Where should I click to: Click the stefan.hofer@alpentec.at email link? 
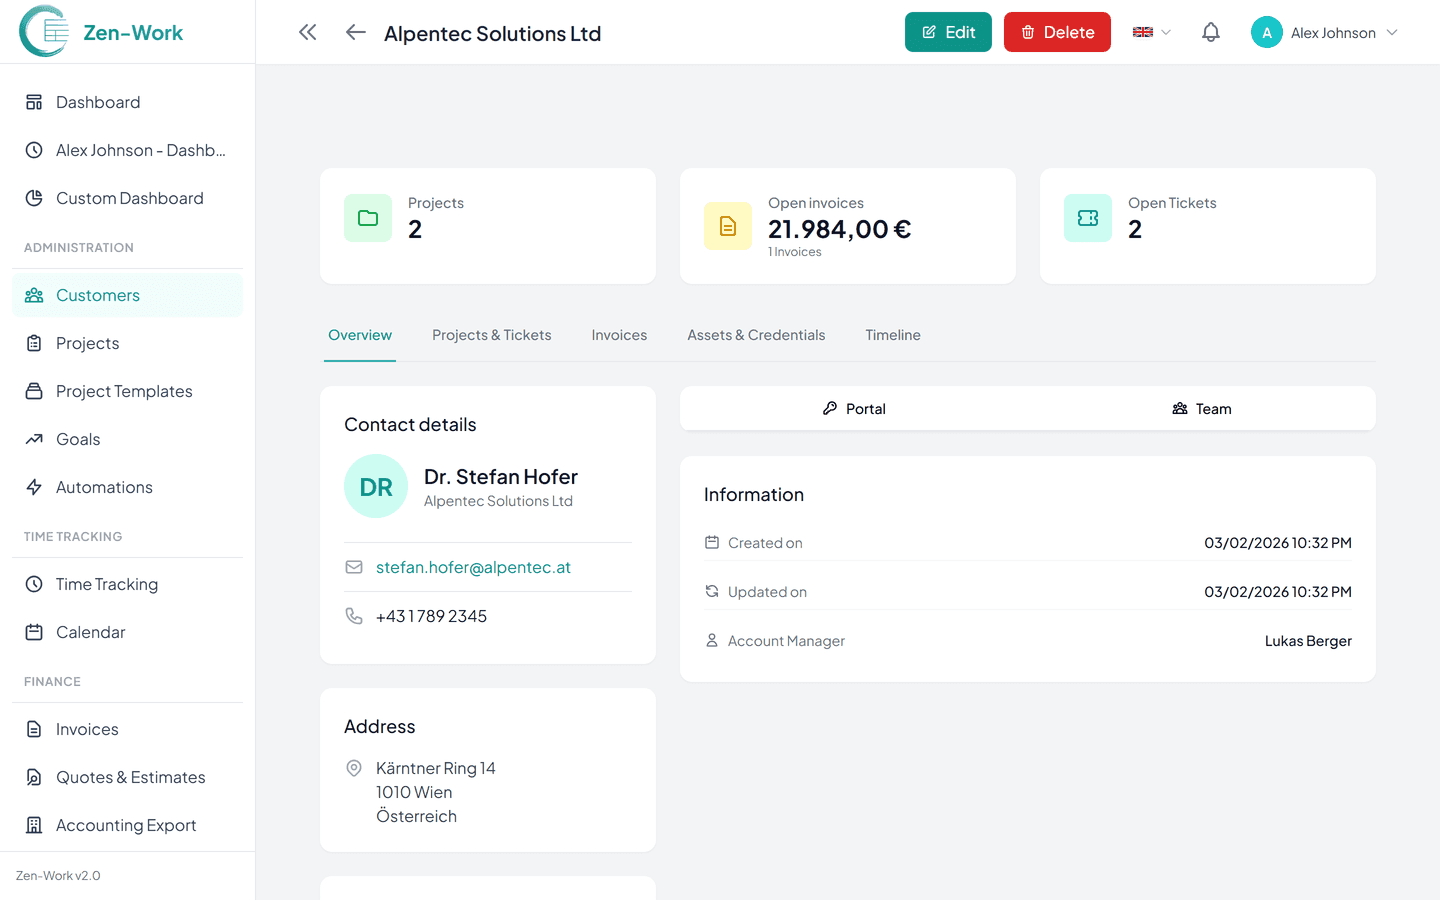(x=473, y=567)
